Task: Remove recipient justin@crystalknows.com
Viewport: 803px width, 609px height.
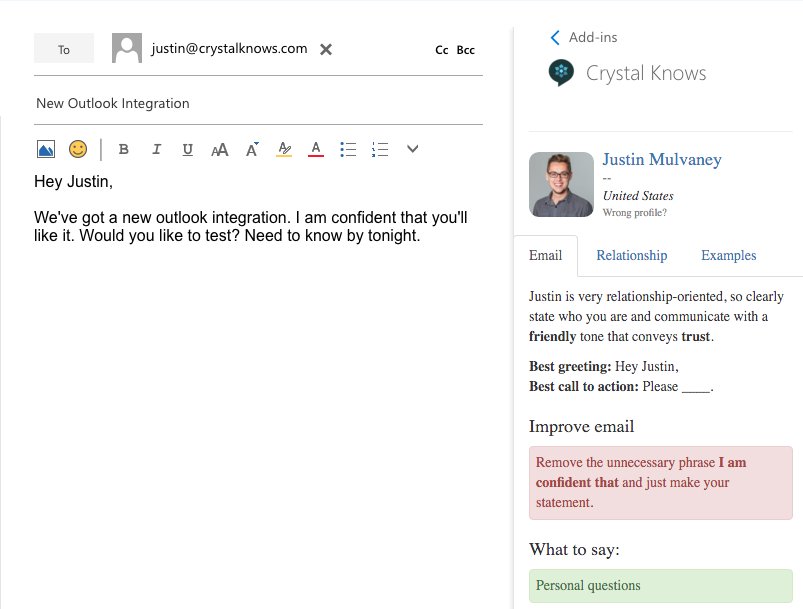Action: pyautogui.click(x=326, y=50)
